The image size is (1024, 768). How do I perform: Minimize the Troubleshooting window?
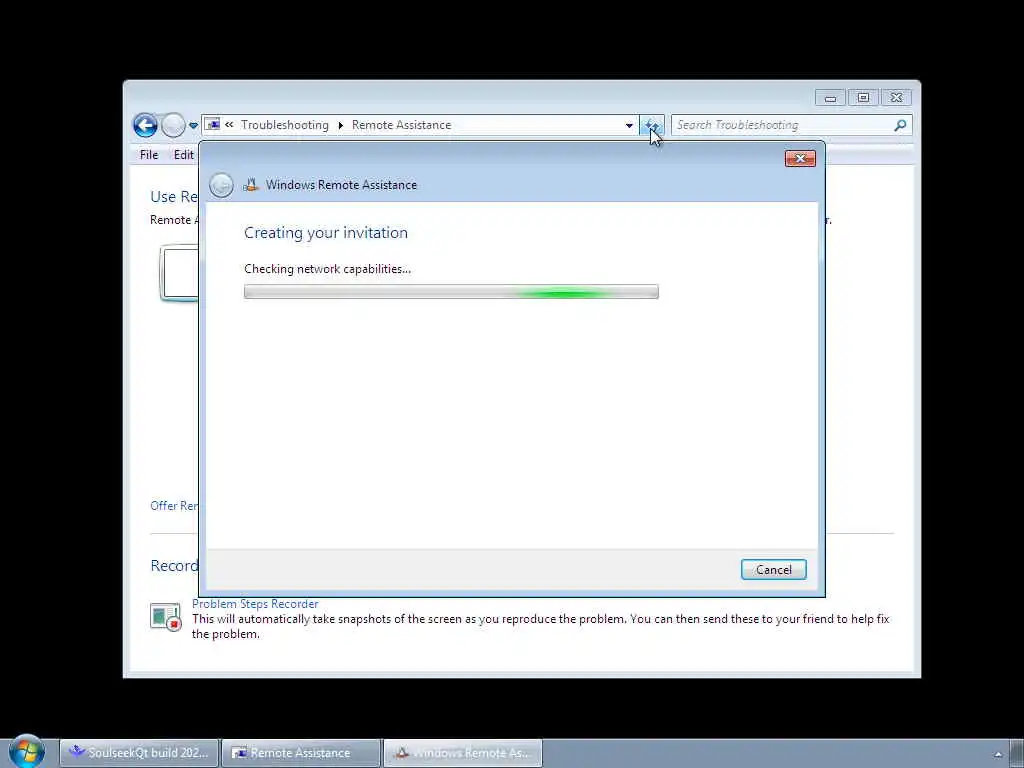coord(830,98)
